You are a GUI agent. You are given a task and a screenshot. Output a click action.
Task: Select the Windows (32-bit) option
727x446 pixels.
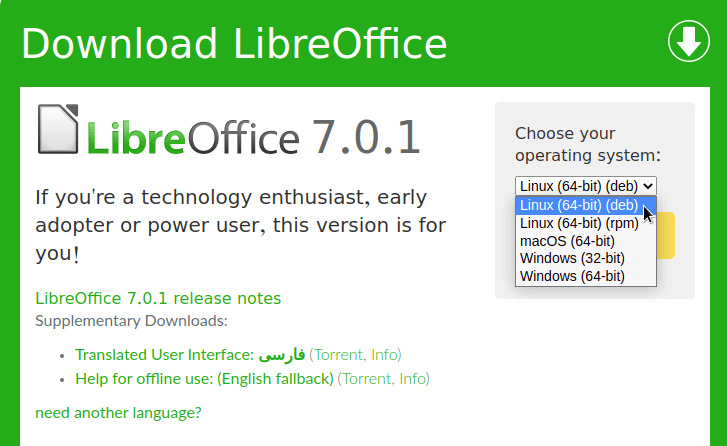tap(572, 258)
